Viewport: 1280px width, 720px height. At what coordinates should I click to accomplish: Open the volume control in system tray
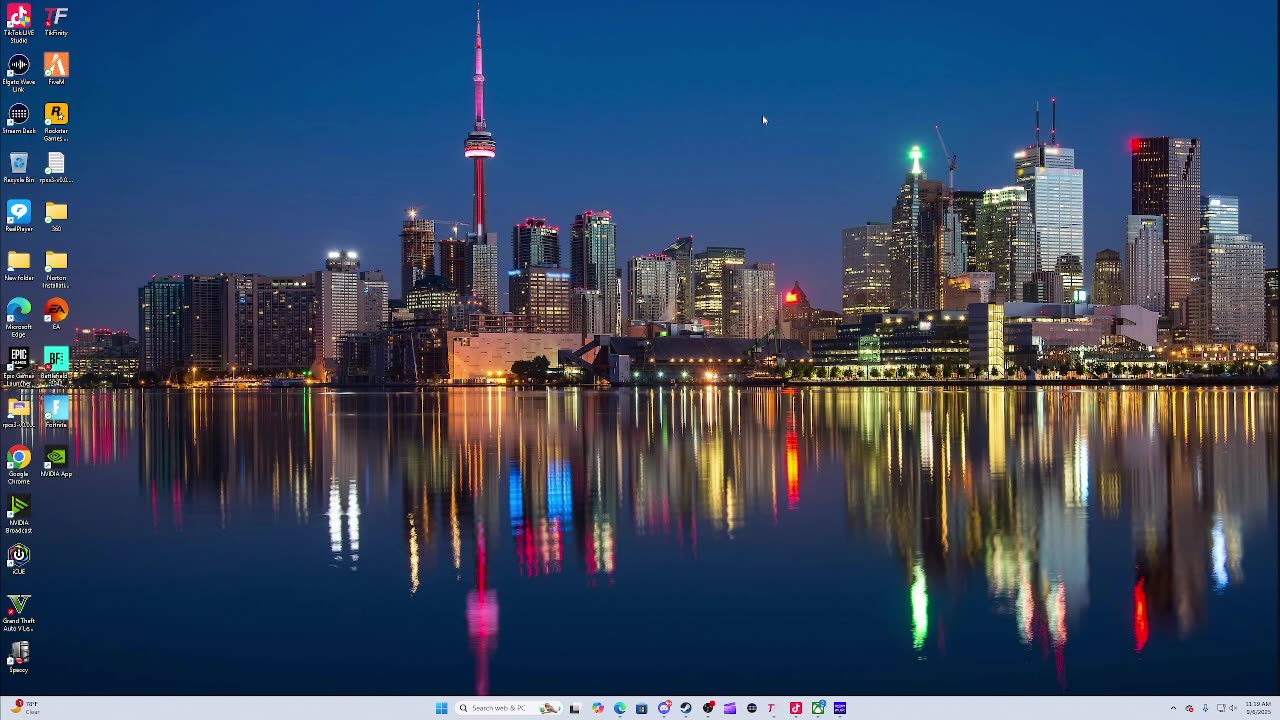pyautogui.click(x=1233, y=708)
